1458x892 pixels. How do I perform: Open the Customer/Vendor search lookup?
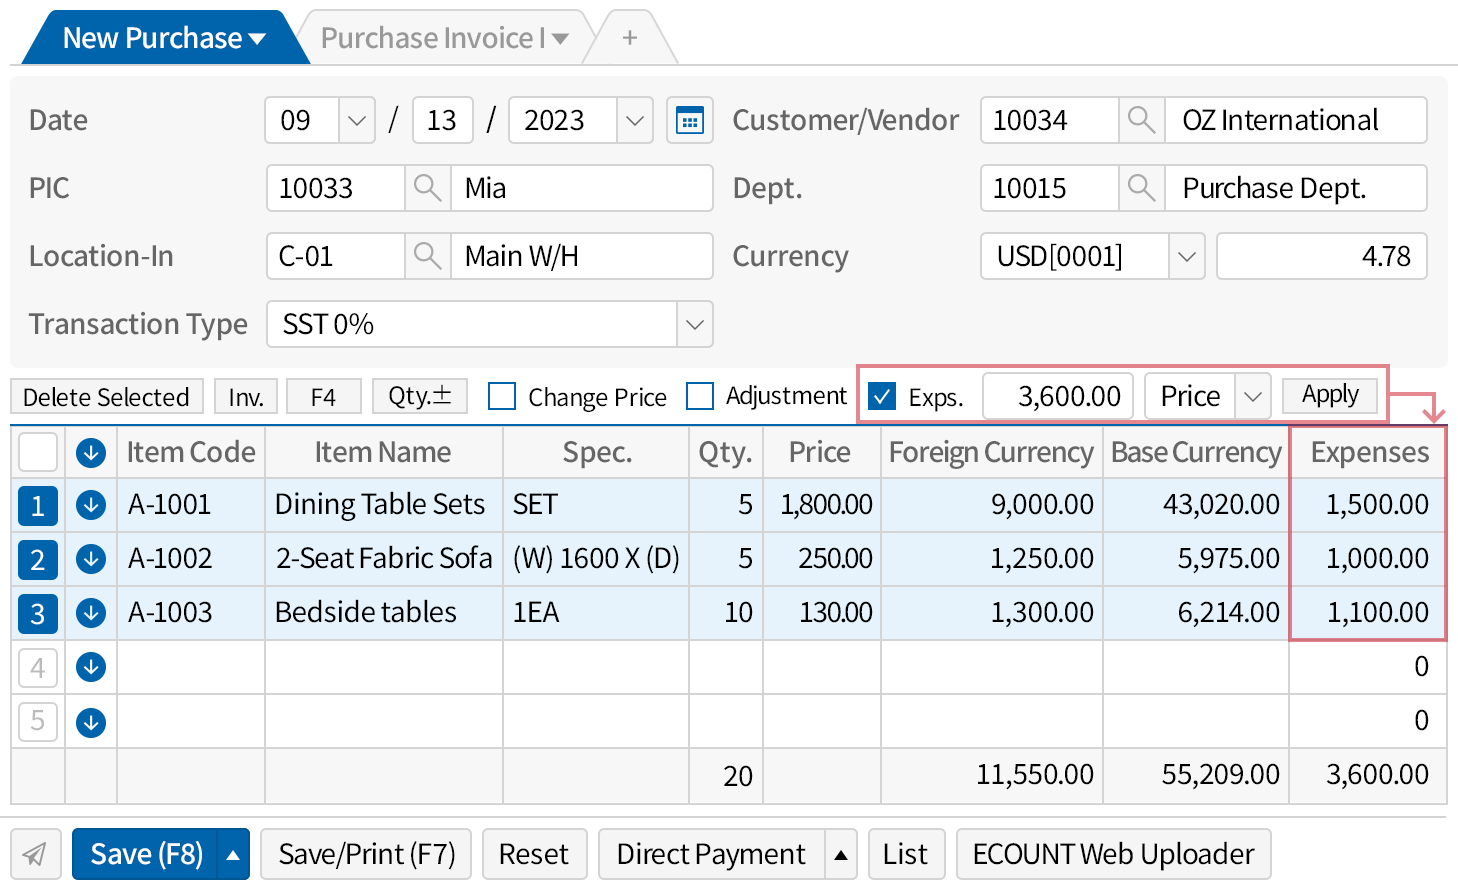1141,120
